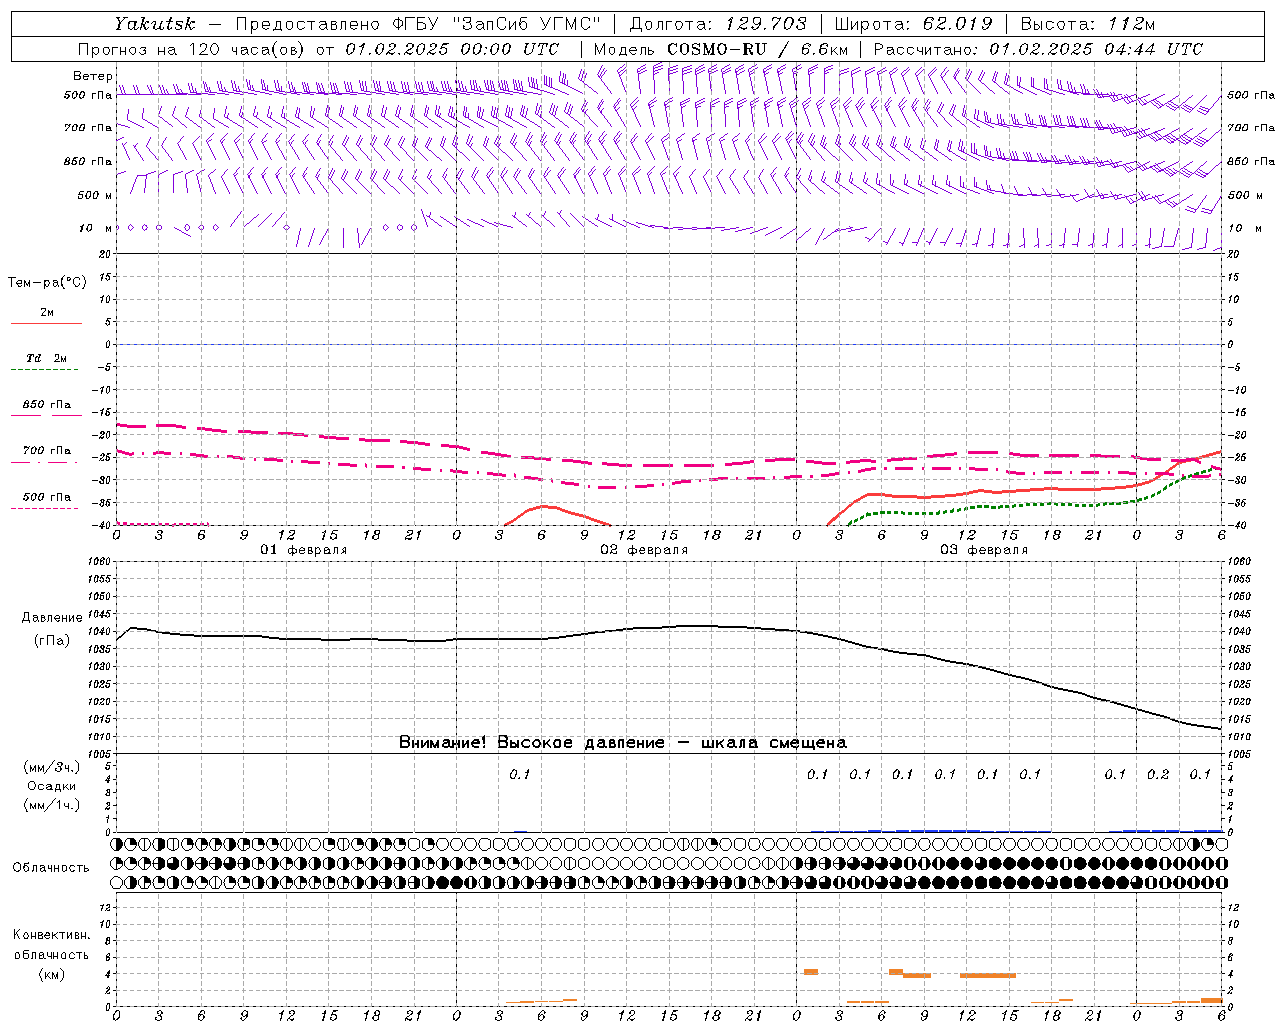
Task: Click the 0.2 precipitation value
Action: [1158, 775]
